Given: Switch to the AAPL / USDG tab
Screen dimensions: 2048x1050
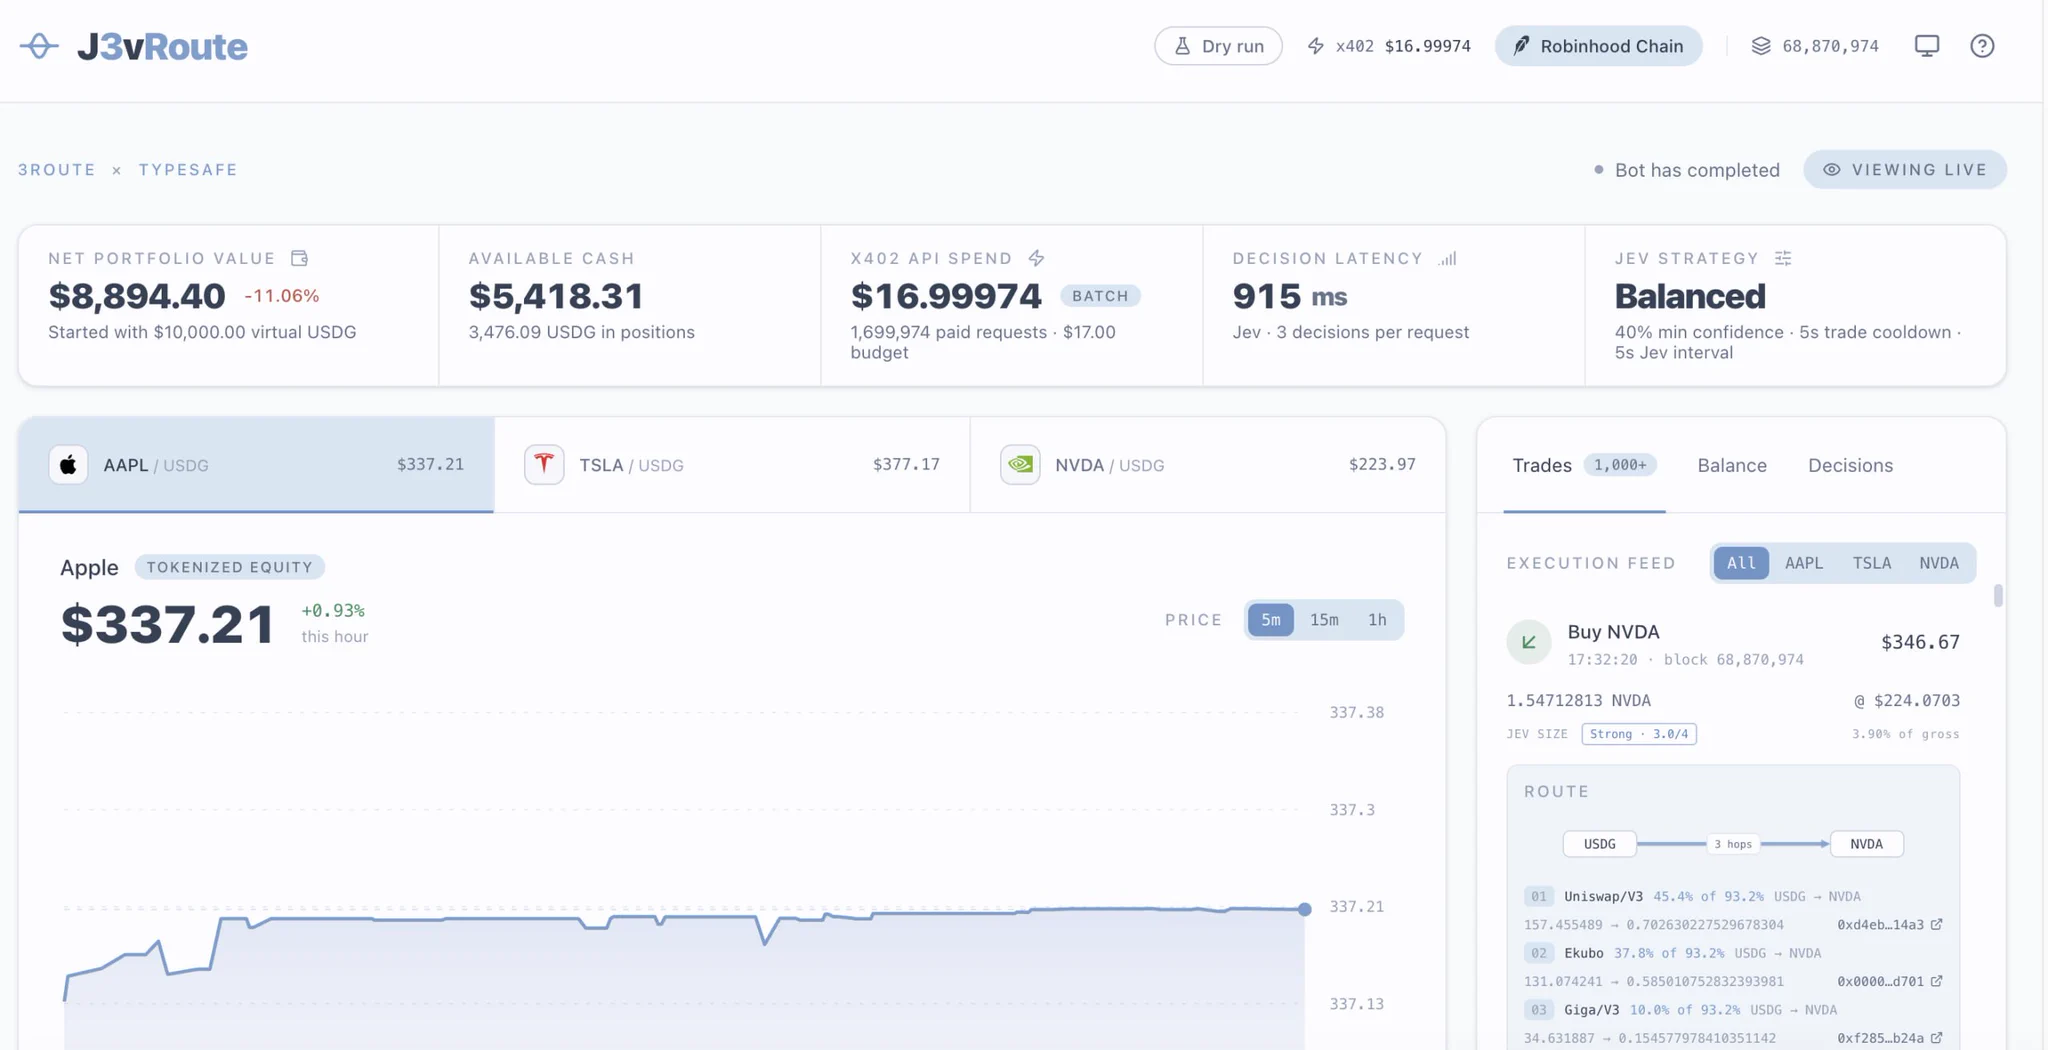Looking at the screenshot, I should (256, 465).
